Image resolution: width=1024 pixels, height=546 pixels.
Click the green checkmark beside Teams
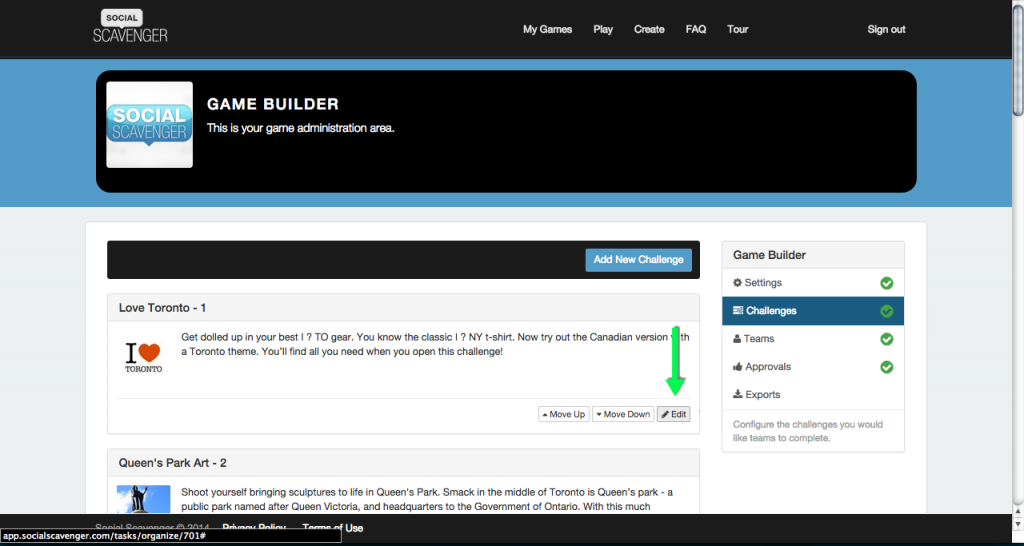point(886,340)
